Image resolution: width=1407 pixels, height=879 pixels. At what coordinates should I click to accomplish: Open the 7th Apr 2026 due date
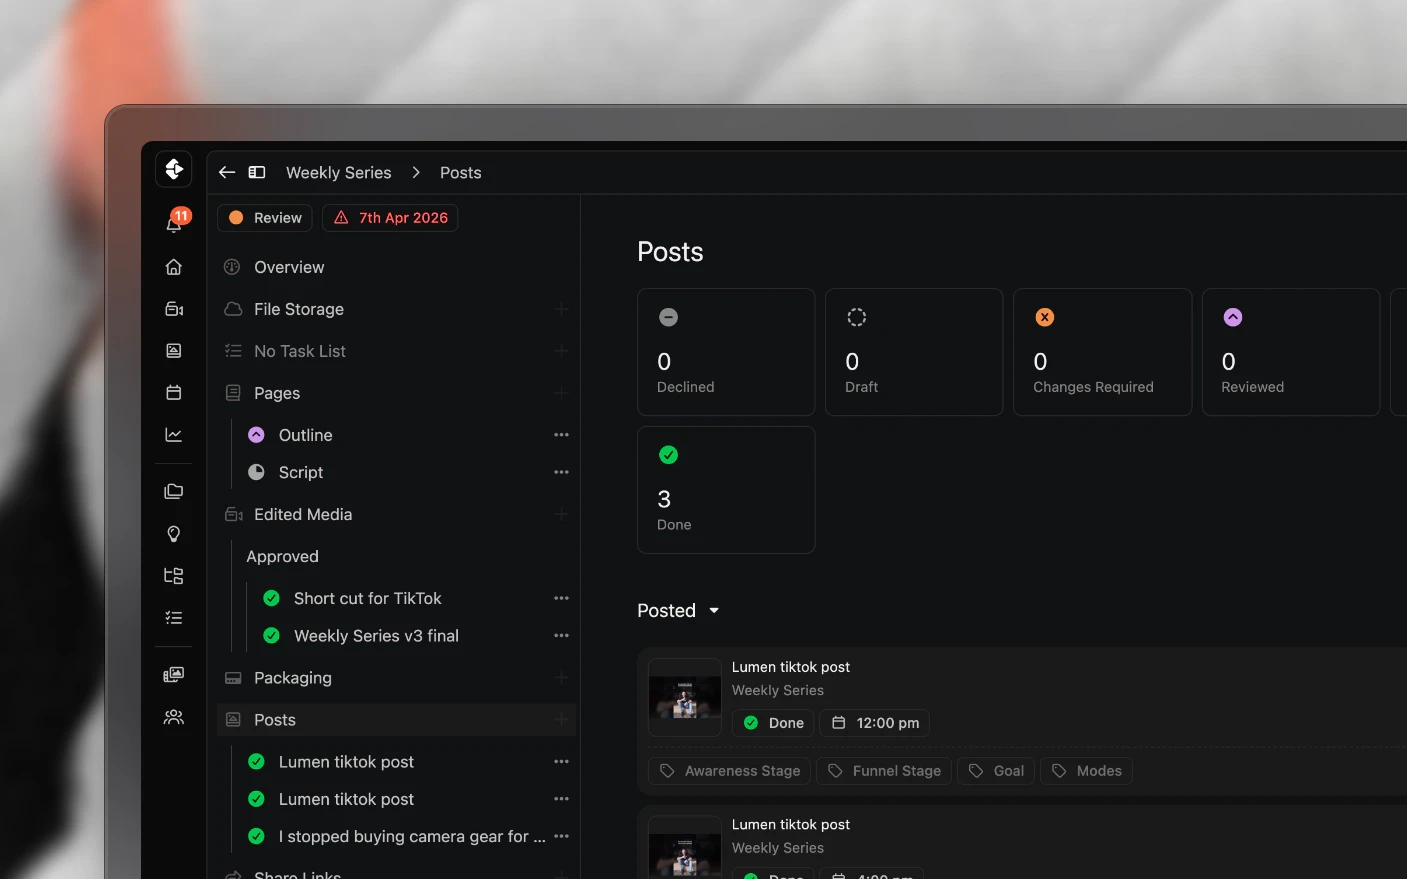[x=390, y=218]
